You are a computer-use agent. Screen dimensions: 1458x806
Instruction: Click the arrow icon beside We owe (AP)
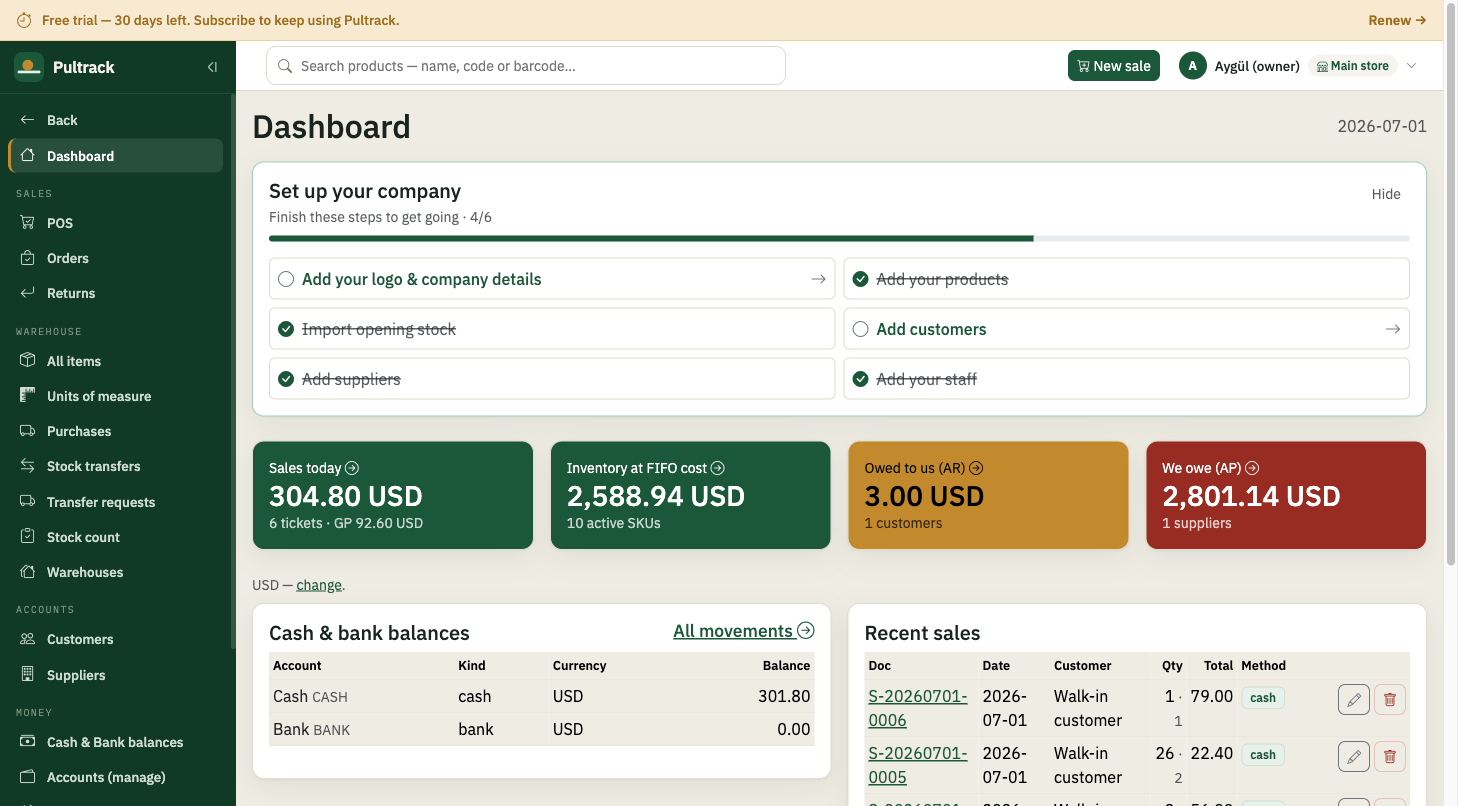(1252, 468)
